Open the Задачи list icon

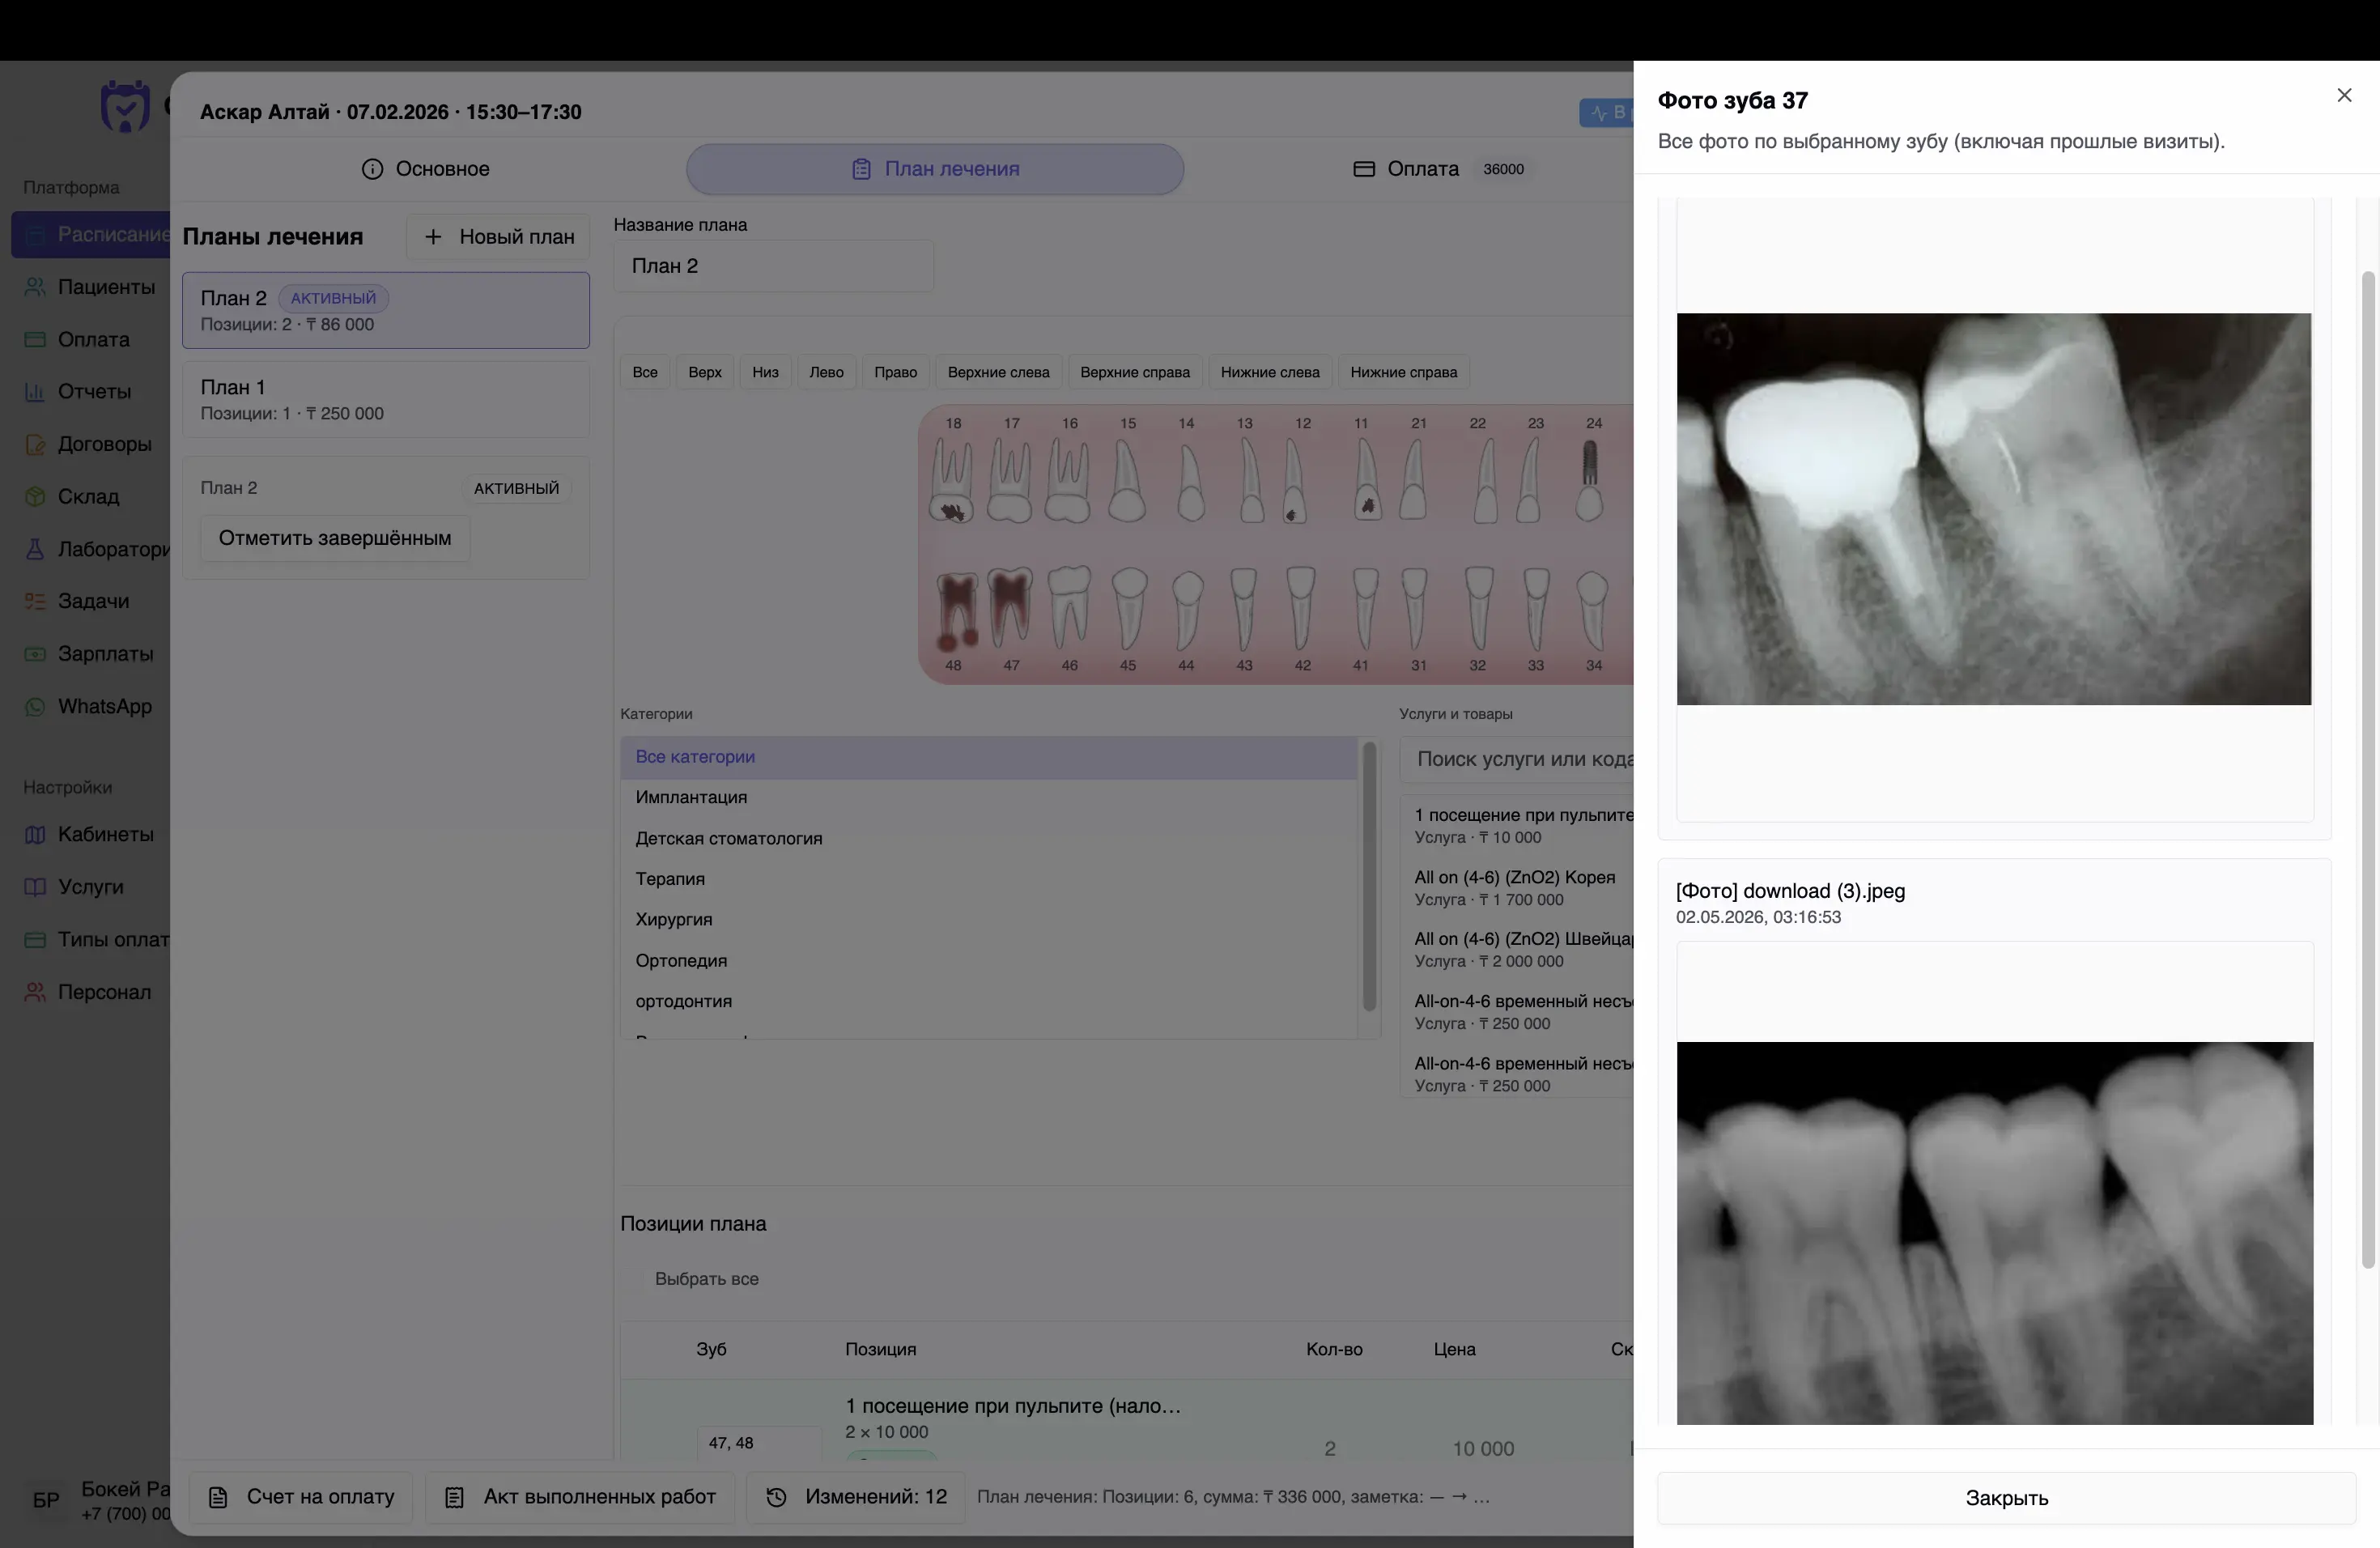pyautogui.click(x=35, y=601)
